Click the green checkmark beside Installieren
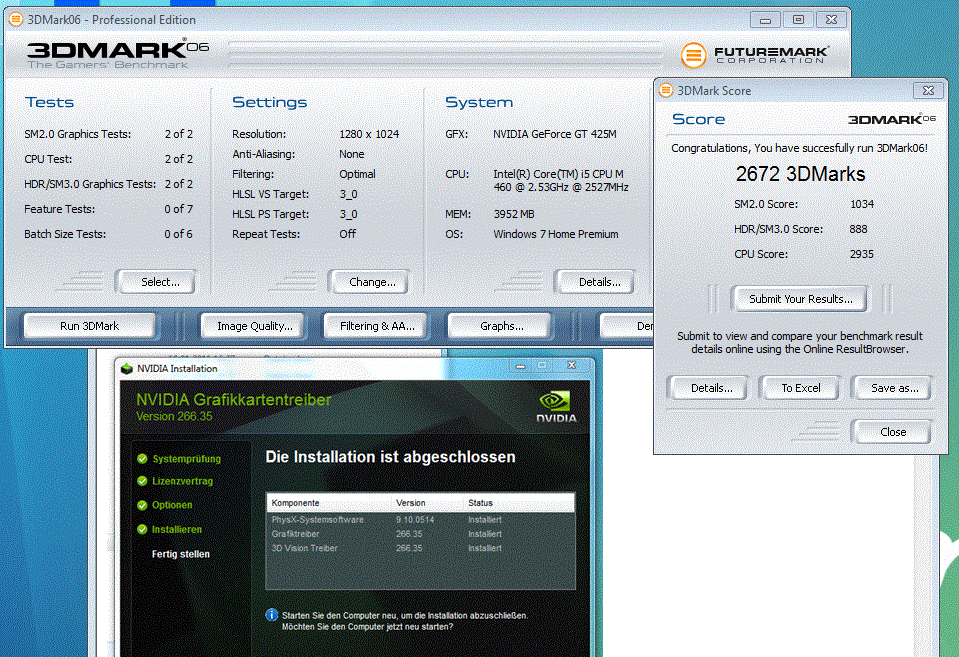The image size is (959, 657). click(x=143, y=529)
